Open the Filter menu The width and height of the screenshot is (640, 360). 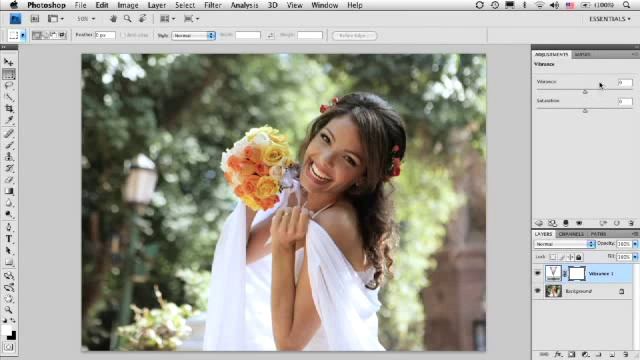click(x=213, y=5)
